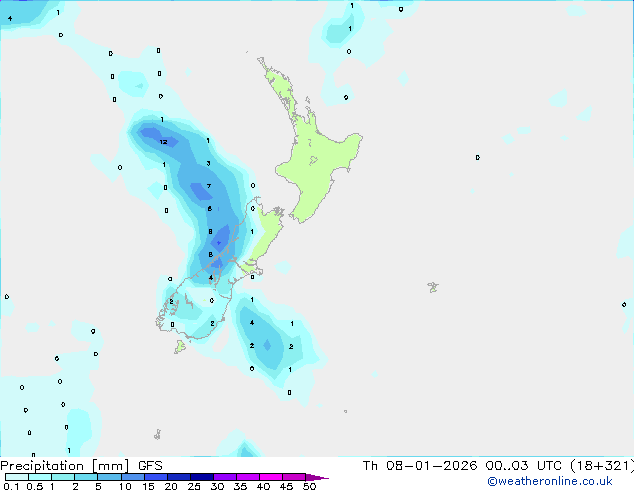Click the legend swatch between 30 and 35
Screen dimensions: 634x490
225,477
